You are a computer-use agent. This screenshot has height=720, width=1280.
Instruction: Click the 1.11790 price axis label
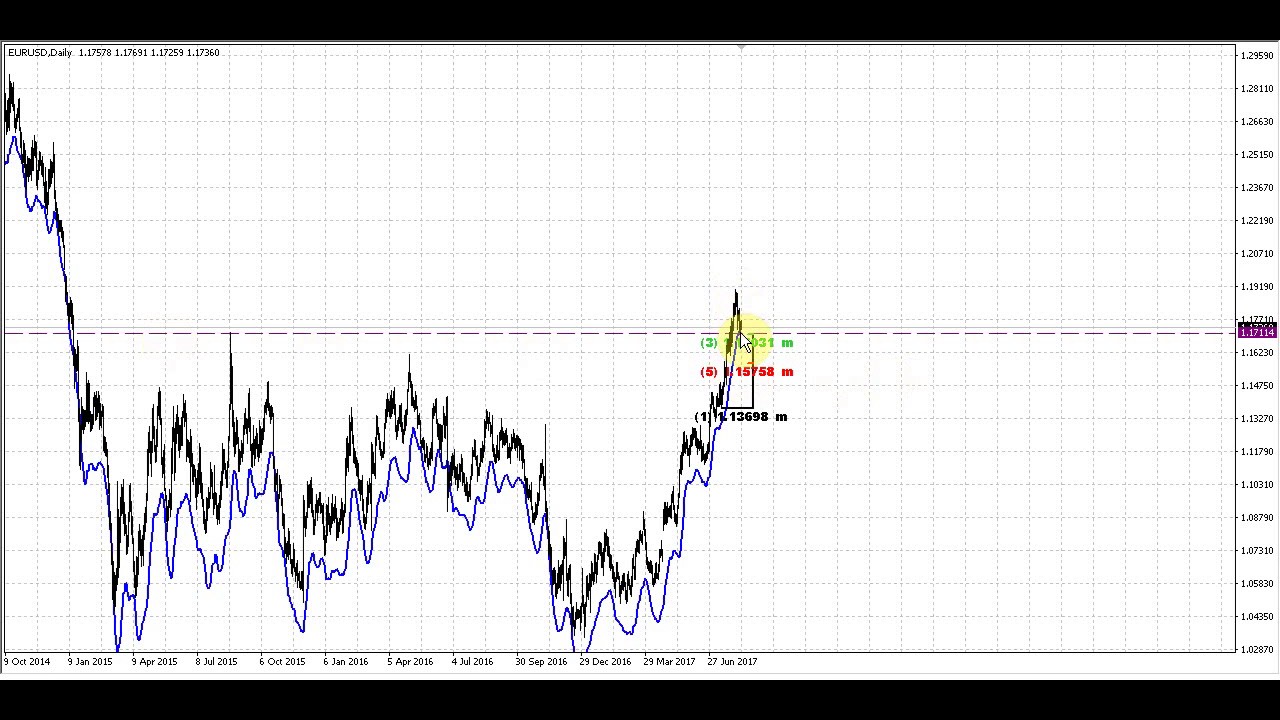pyautogui.click(x=1257, y=452)
